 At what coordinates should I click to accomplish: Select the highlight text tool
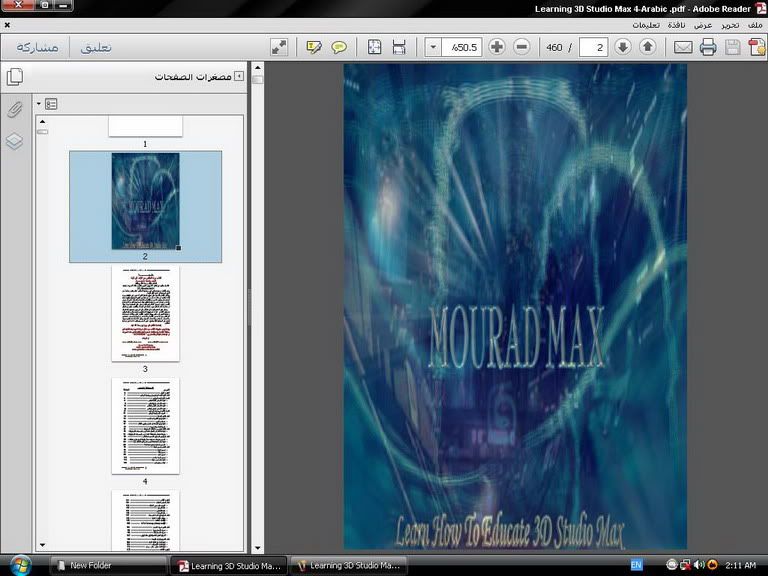click(313, 47)
